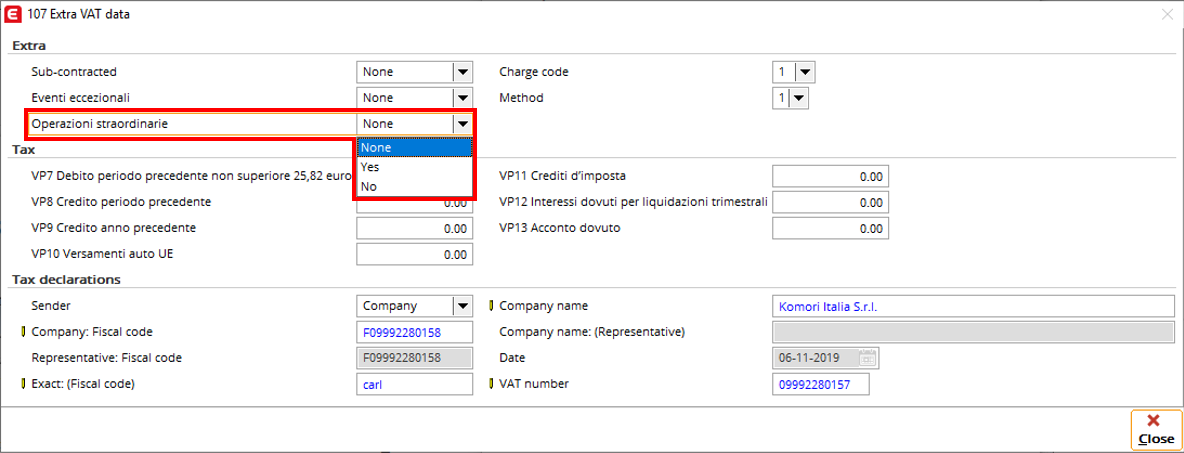Open the Charge code dropdown

794,72
